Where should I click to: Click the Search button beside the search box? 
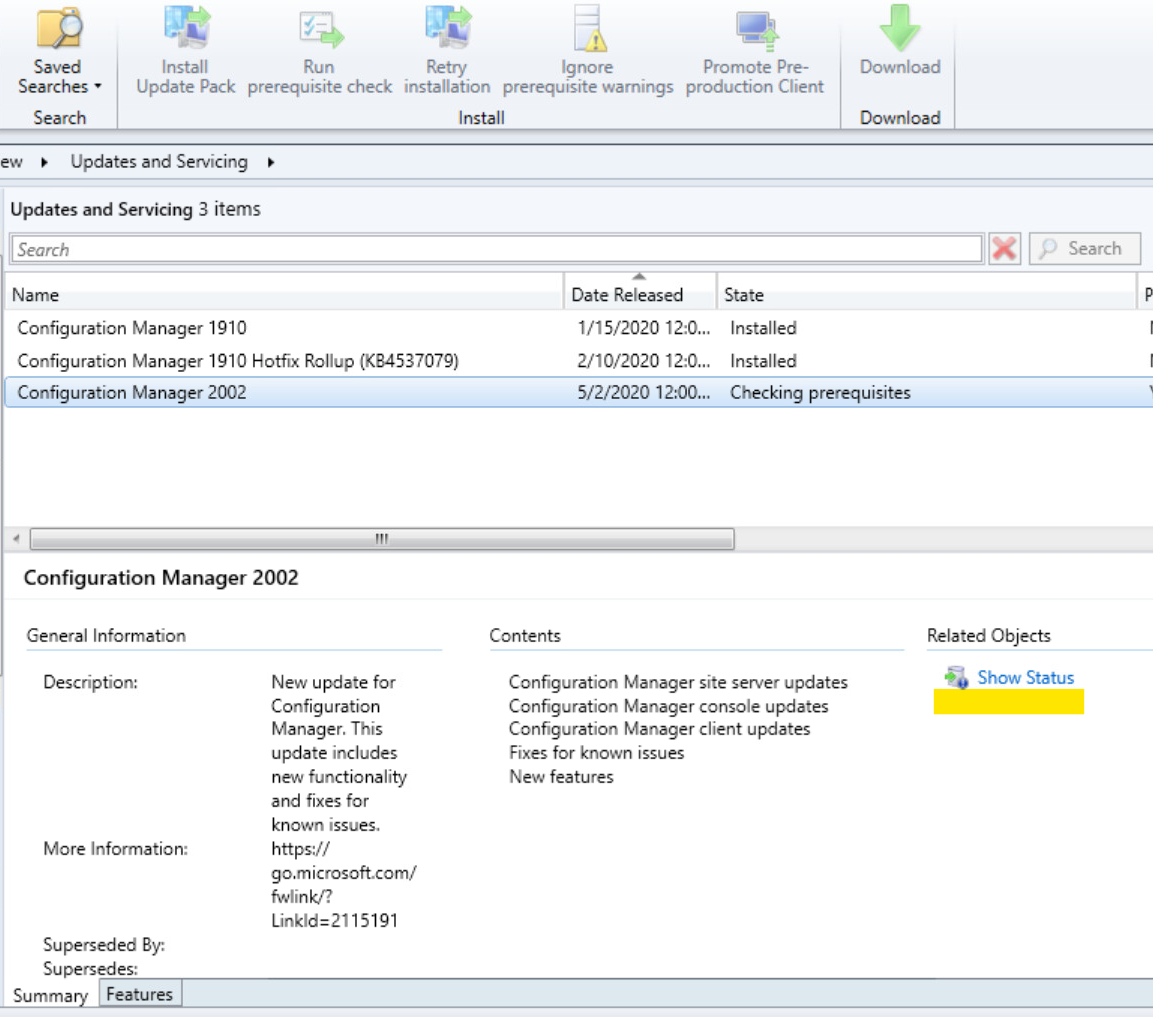pyautogui.click(x=1085, y=249)
